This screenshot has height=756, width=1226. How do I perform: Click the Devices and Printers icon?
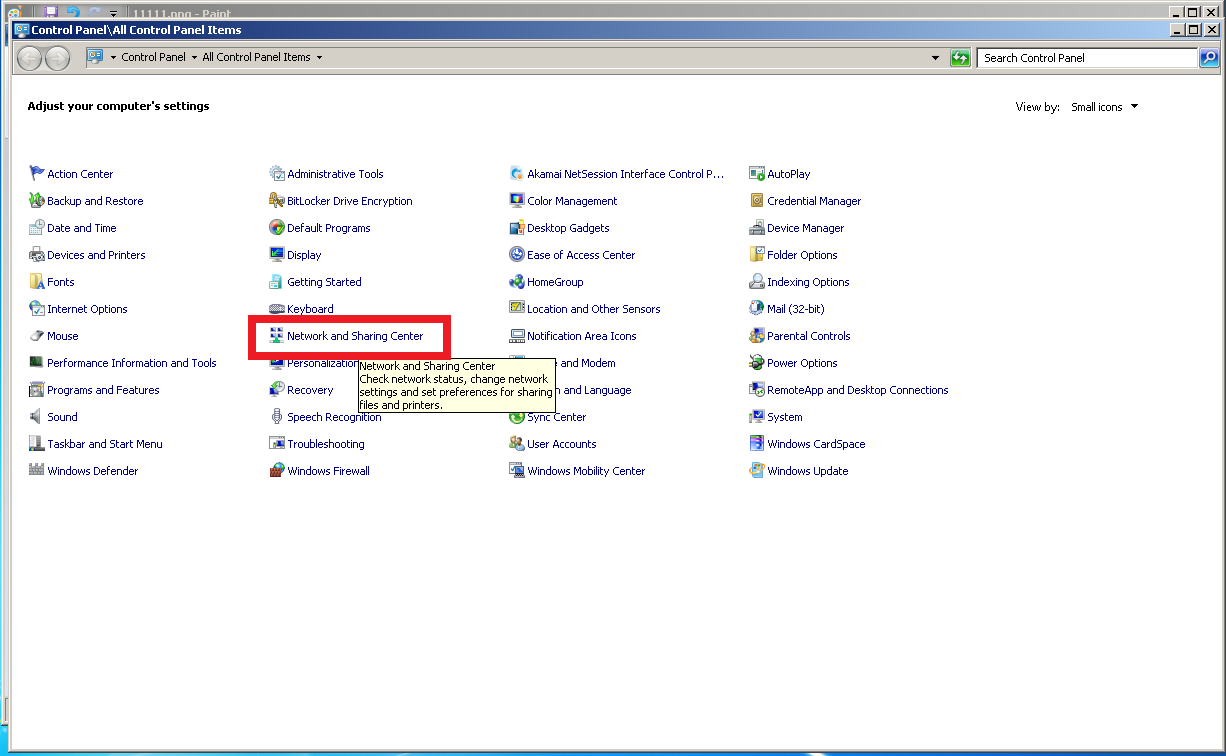[x=37, y=255]
